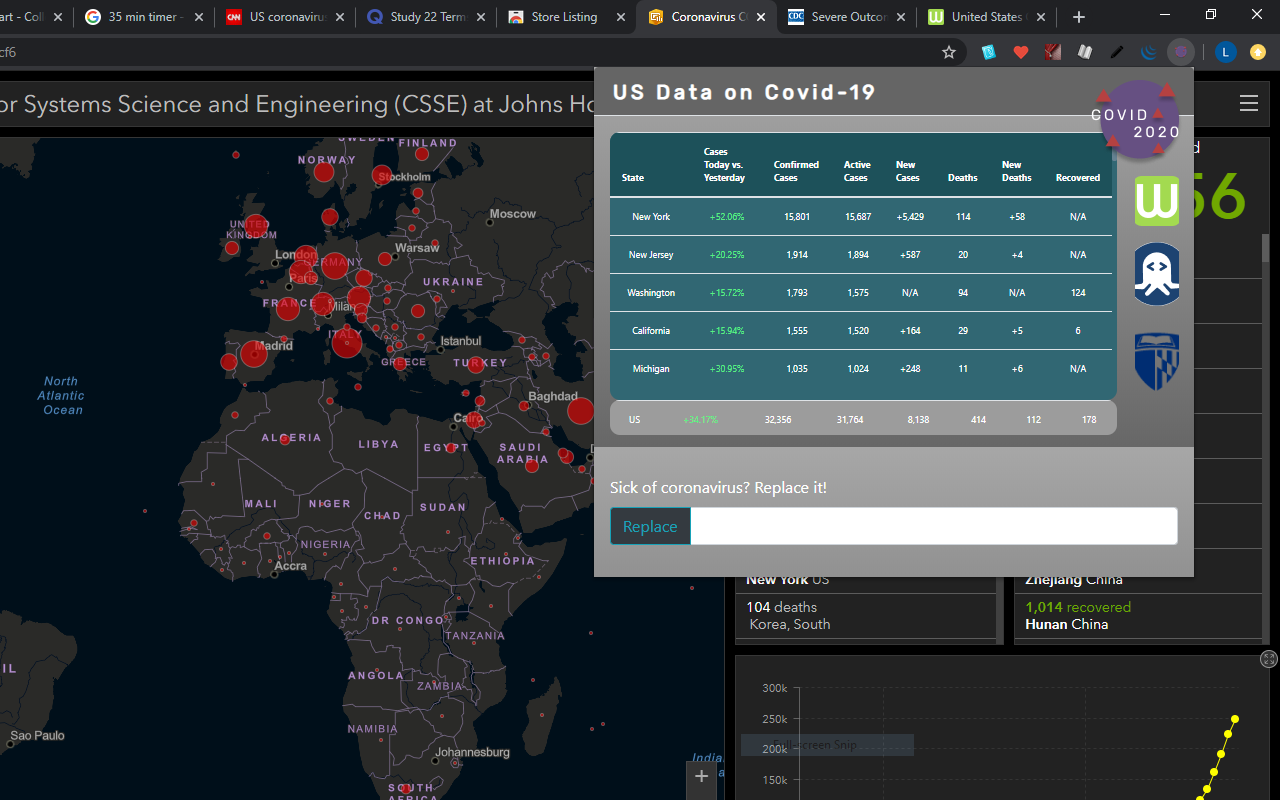The image size is (1280, 800).
Task: Click the '104 deaths Korea, South' list entry
Action: coord(867,616)
